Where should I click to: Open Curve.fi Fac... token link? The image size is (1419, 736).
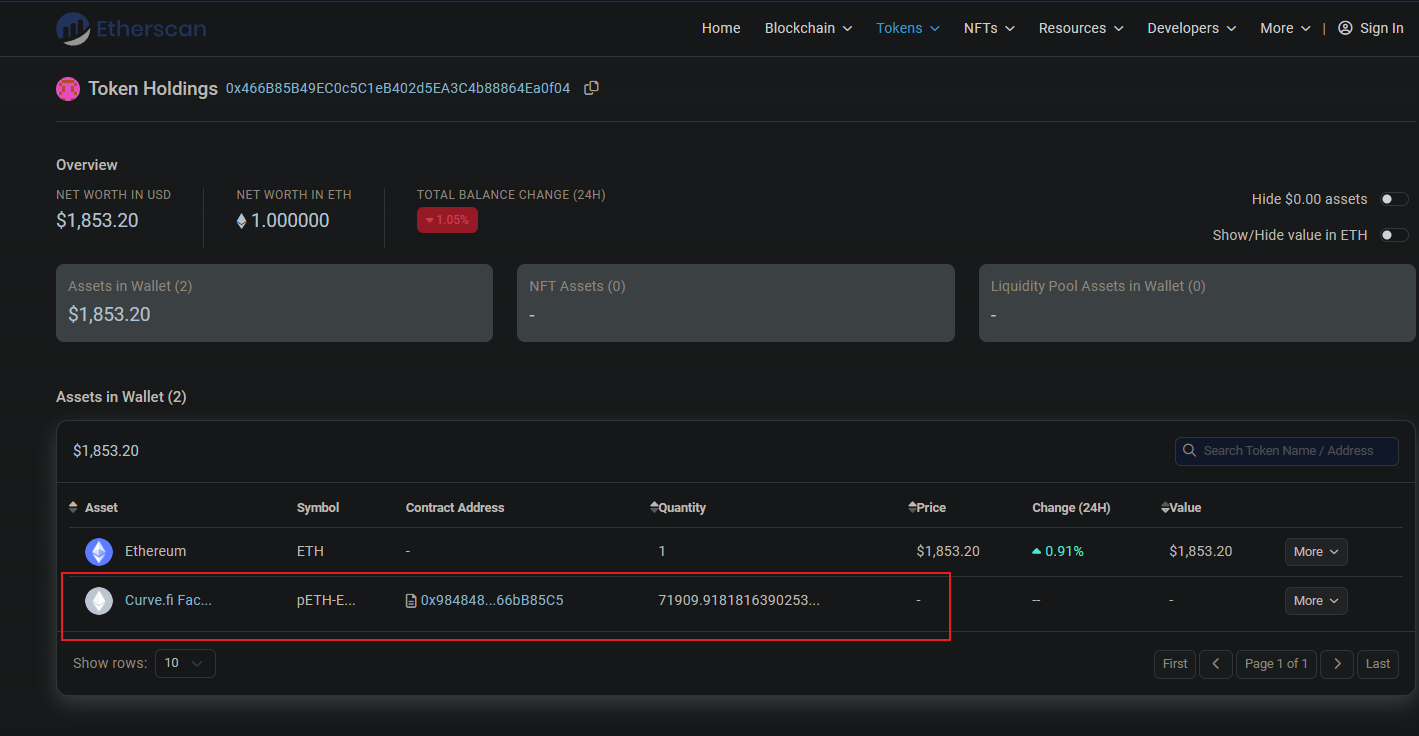point(168,600)
